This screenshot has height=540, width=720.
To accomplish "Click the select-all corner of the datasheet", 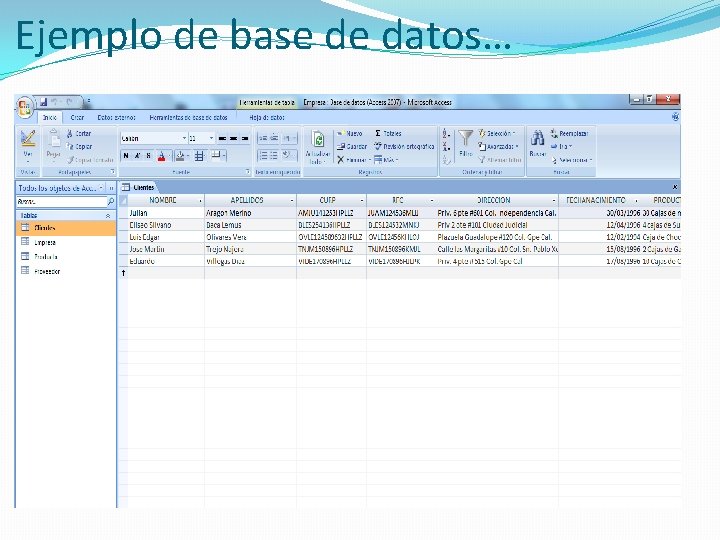I will coord(123,200).
